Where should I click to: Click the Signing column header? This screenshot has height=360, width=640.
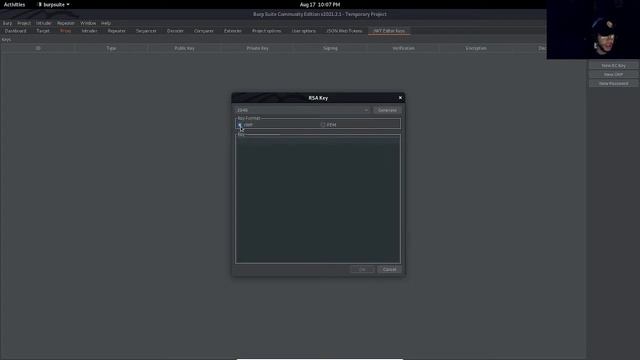point(330,48)
